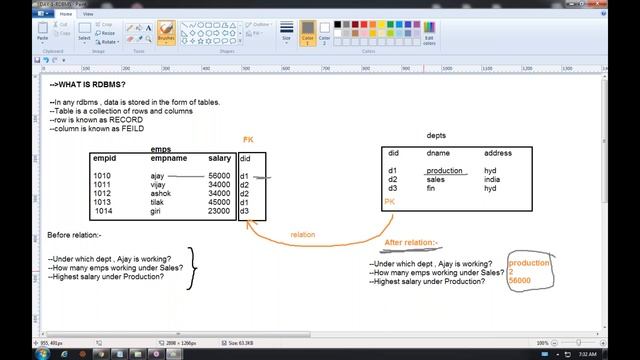This screenshot has height=360, width=640.
Task: Click the vertical scrollbar thumb
Action: tap(604, 141)
